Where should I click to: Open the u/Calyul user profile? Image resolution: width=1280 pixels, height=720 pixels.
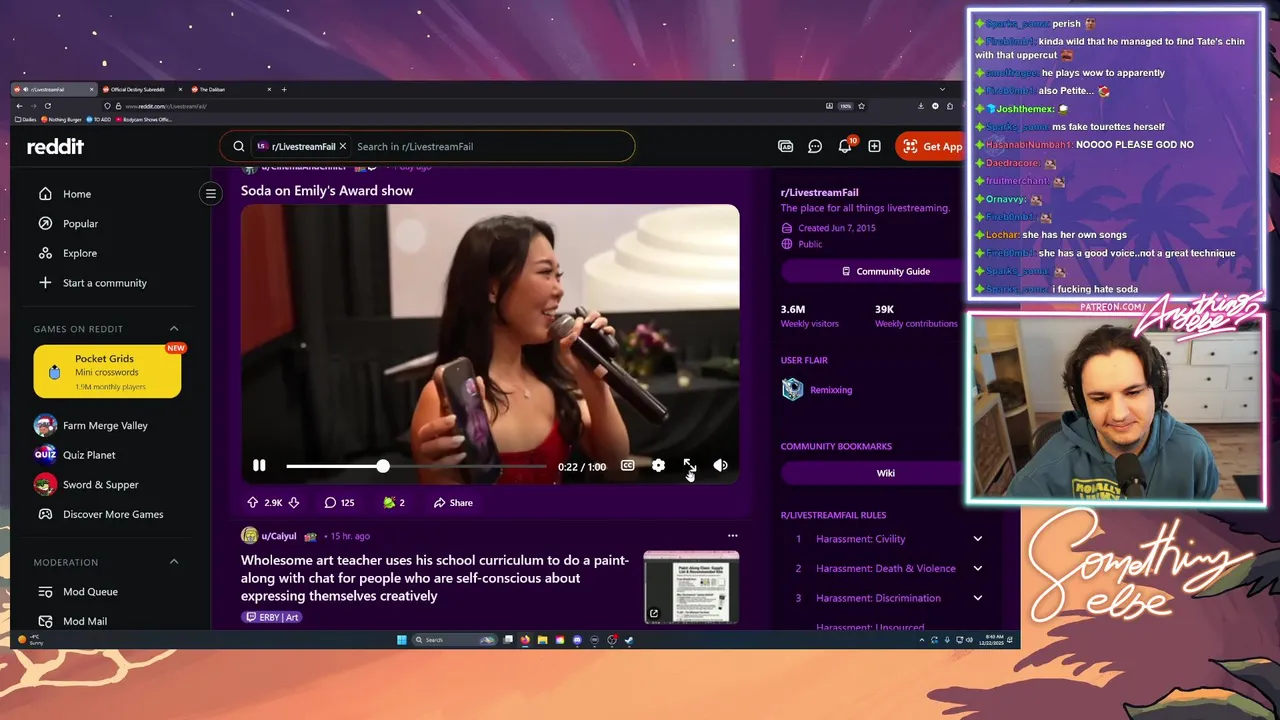[279, 536]
